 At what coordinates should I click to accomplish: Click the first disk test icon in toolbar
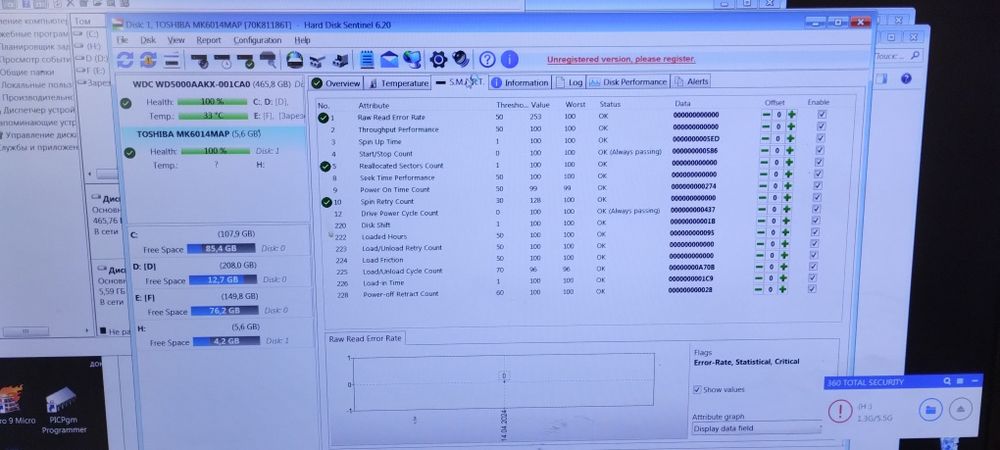[x=200, y=61]
